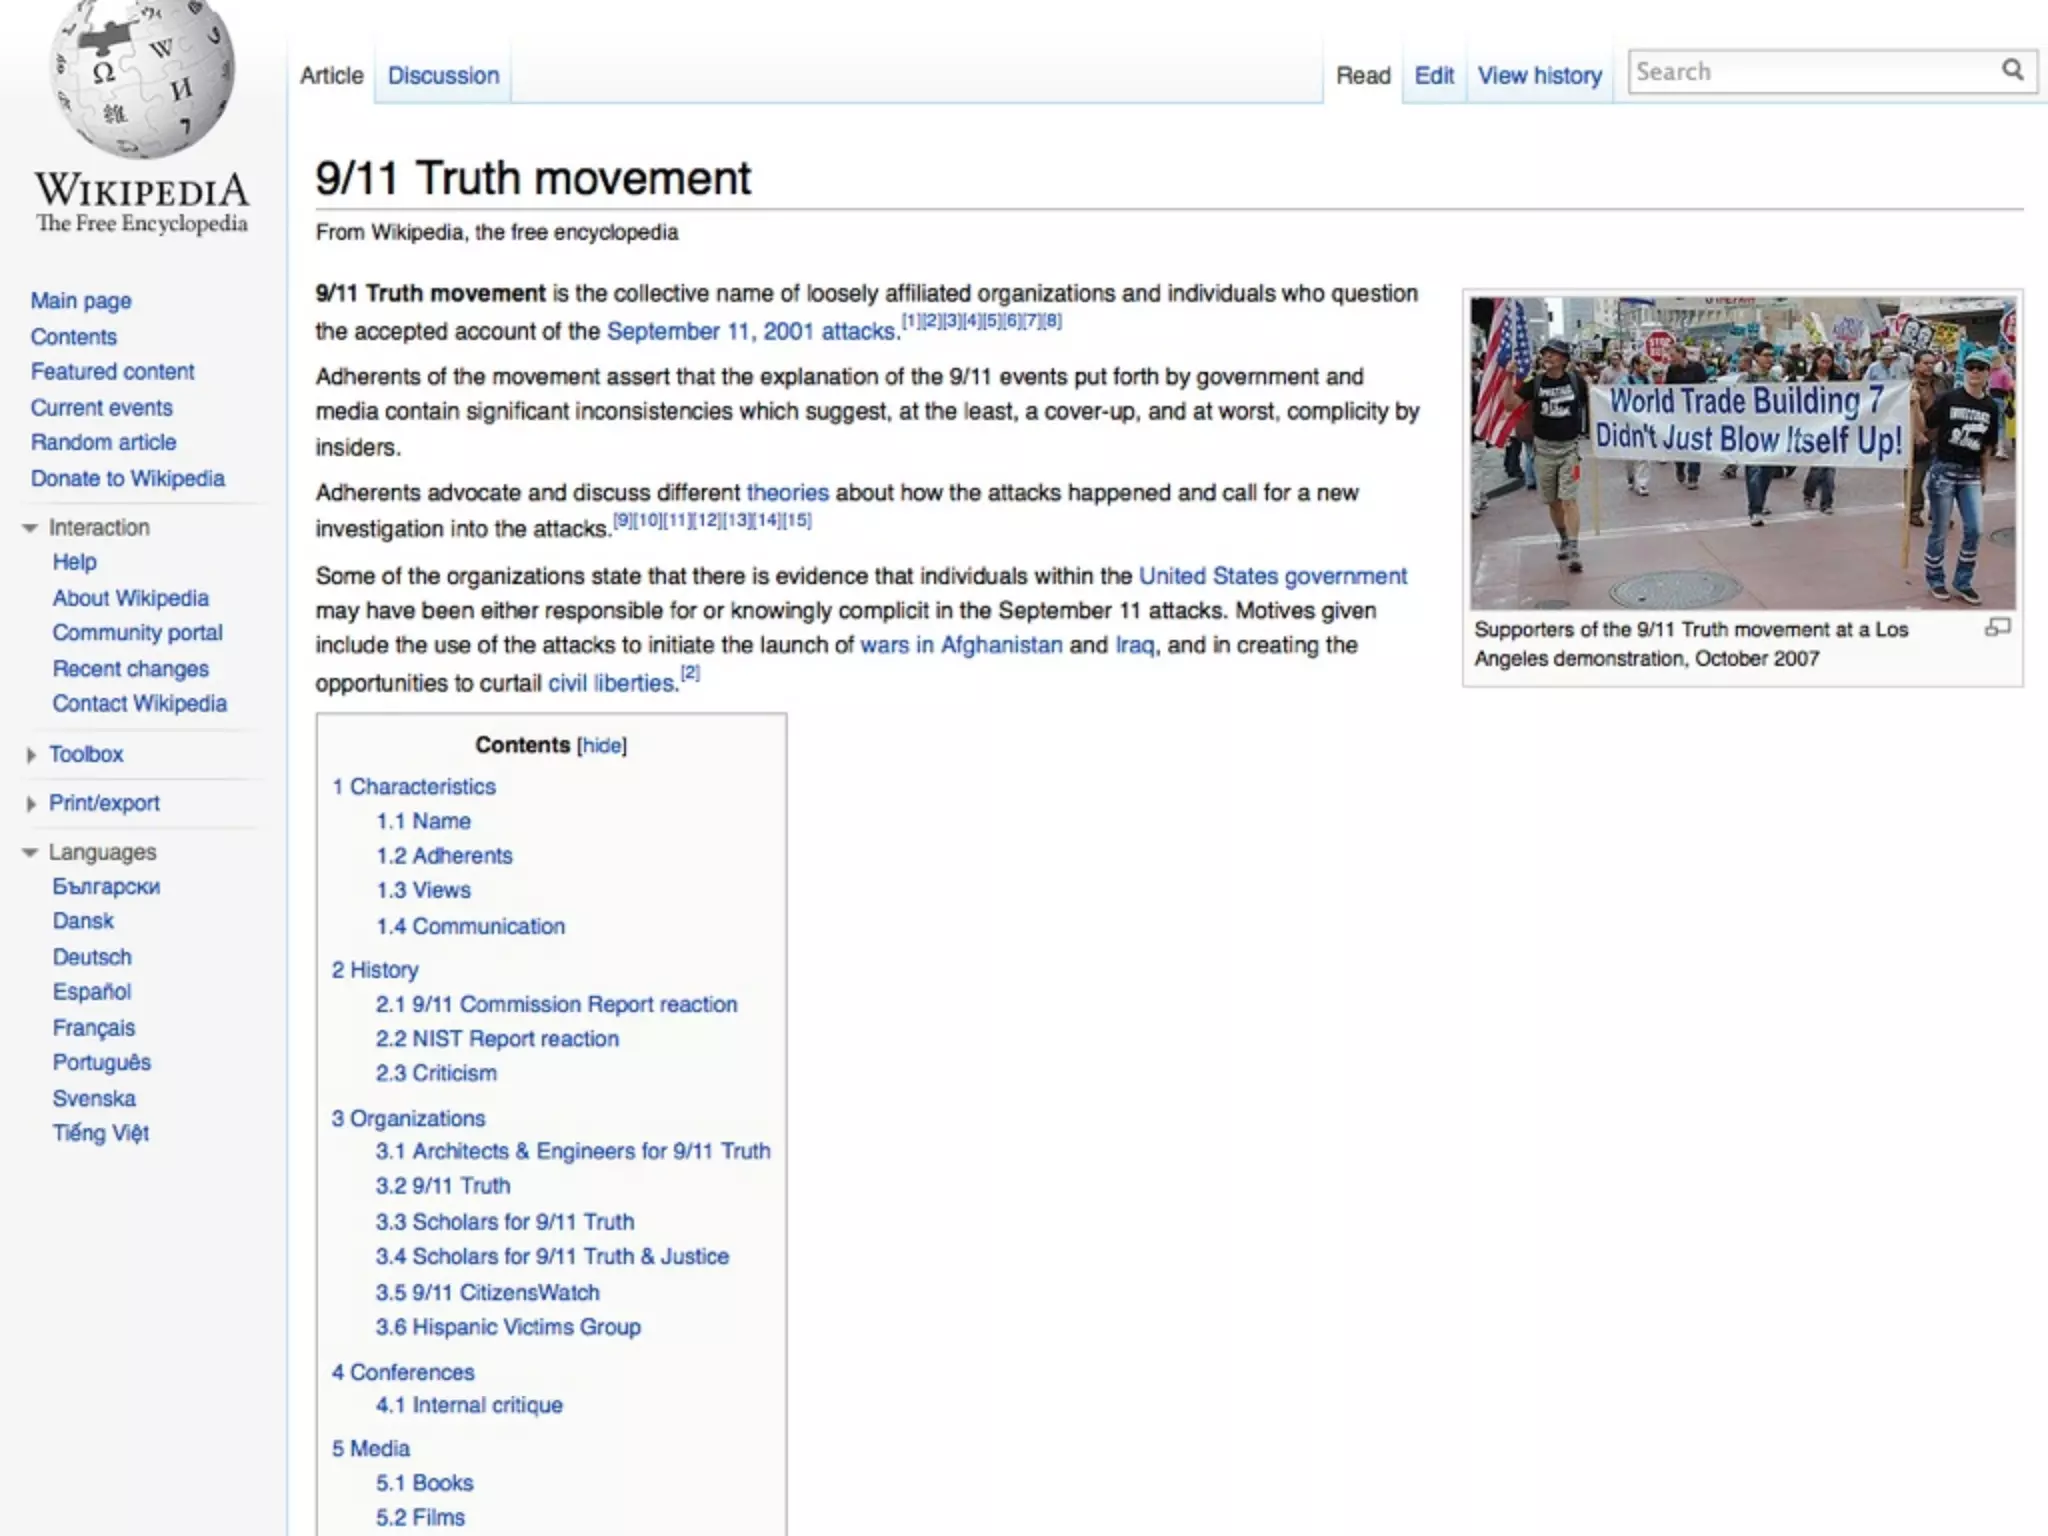This screenshot has width=2048, height=1536.
Task: Collapse the Languages sidebar section arrow
Action: [30, 853]
